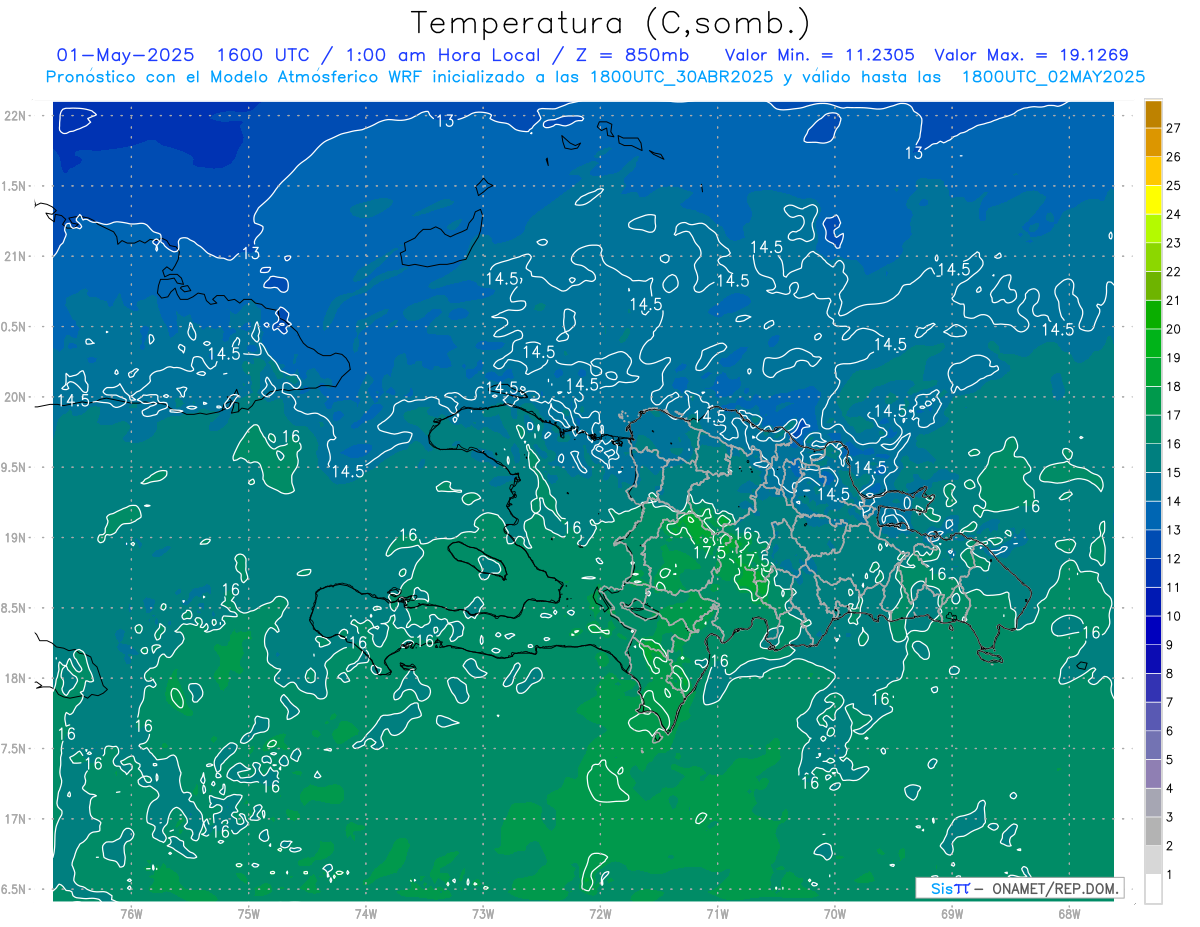Click the colorbar legend label 14
The image size is (1200, 927).
[x=1173, y=501]
